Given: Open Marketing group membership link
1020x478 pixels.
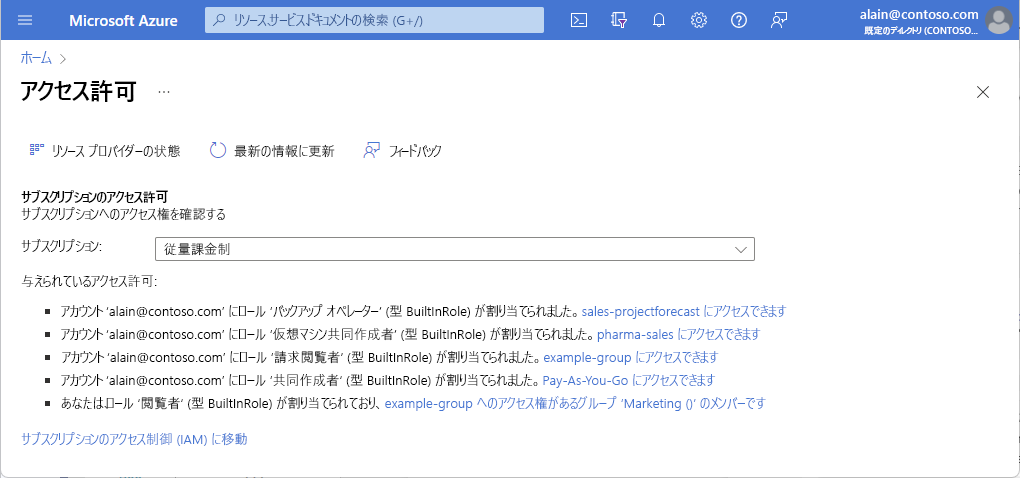Looking at the screenshot, I should (575, 403).
